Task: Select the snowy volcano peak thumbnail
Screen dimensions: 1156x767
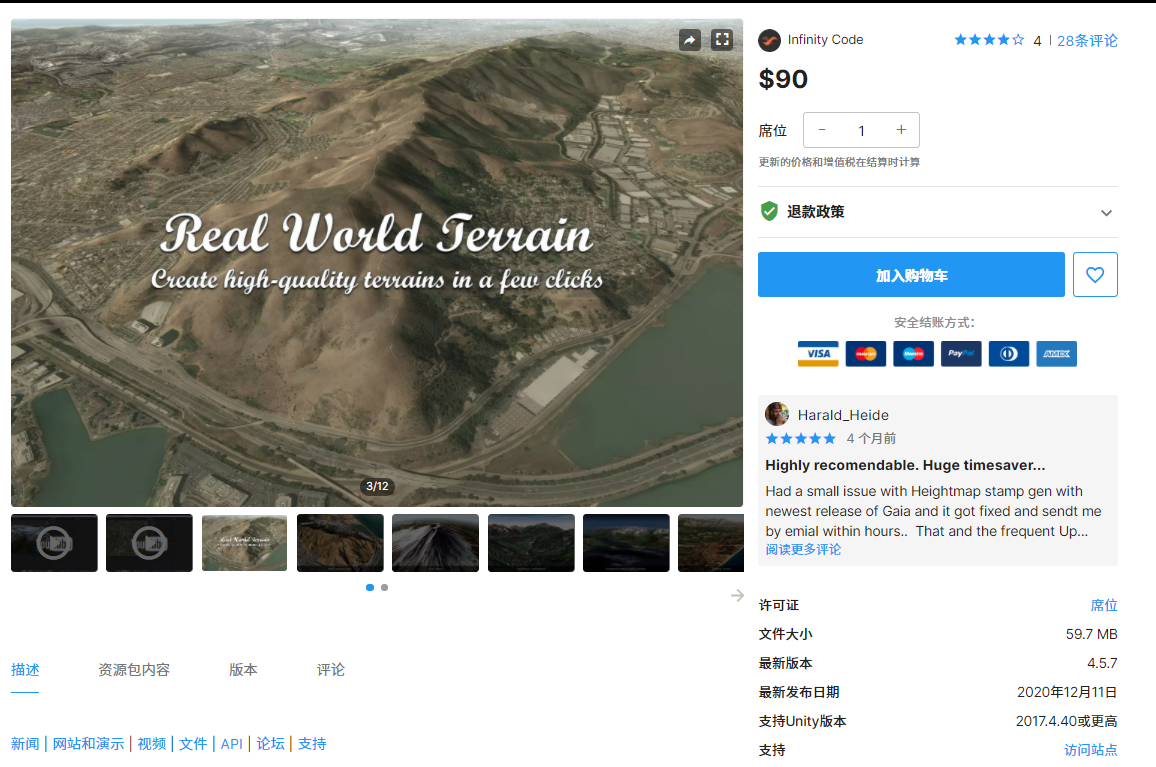Action: tap(436, 543)
